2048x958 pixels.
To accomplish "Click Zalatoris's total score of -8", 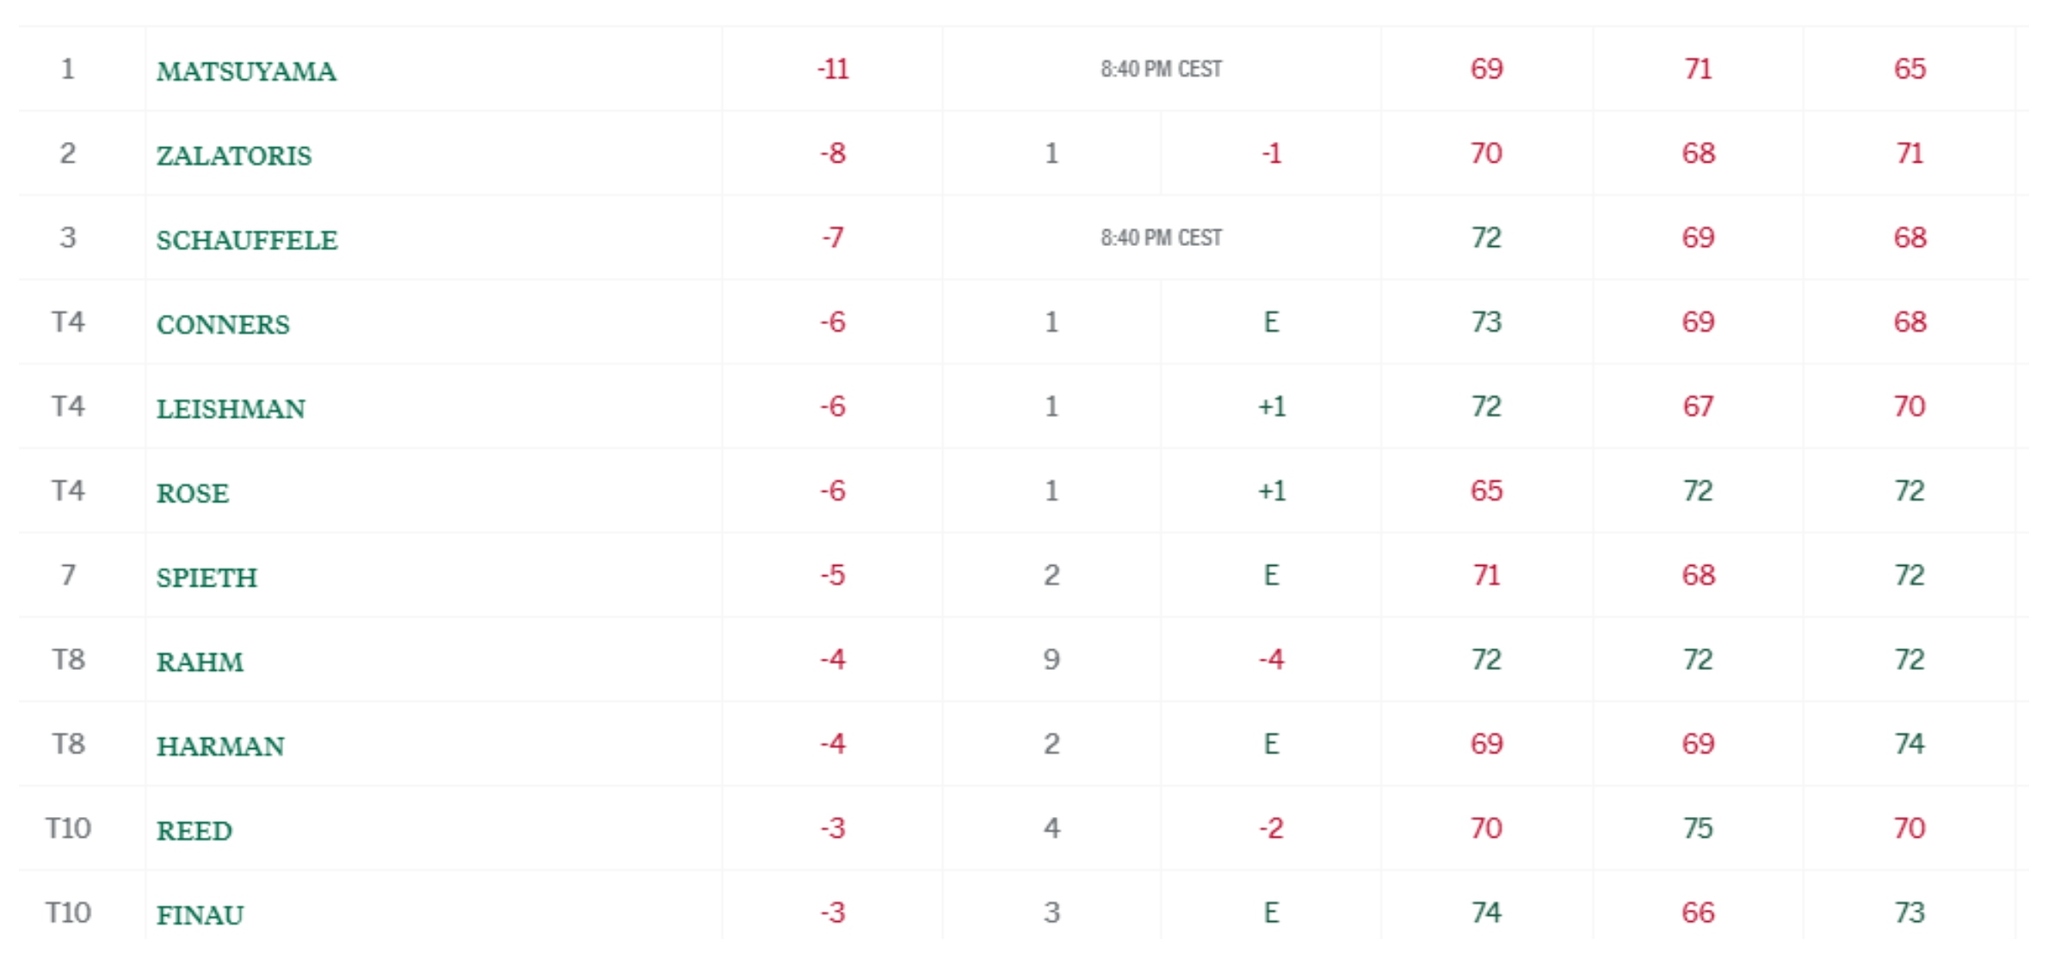I will coord(832,153).
